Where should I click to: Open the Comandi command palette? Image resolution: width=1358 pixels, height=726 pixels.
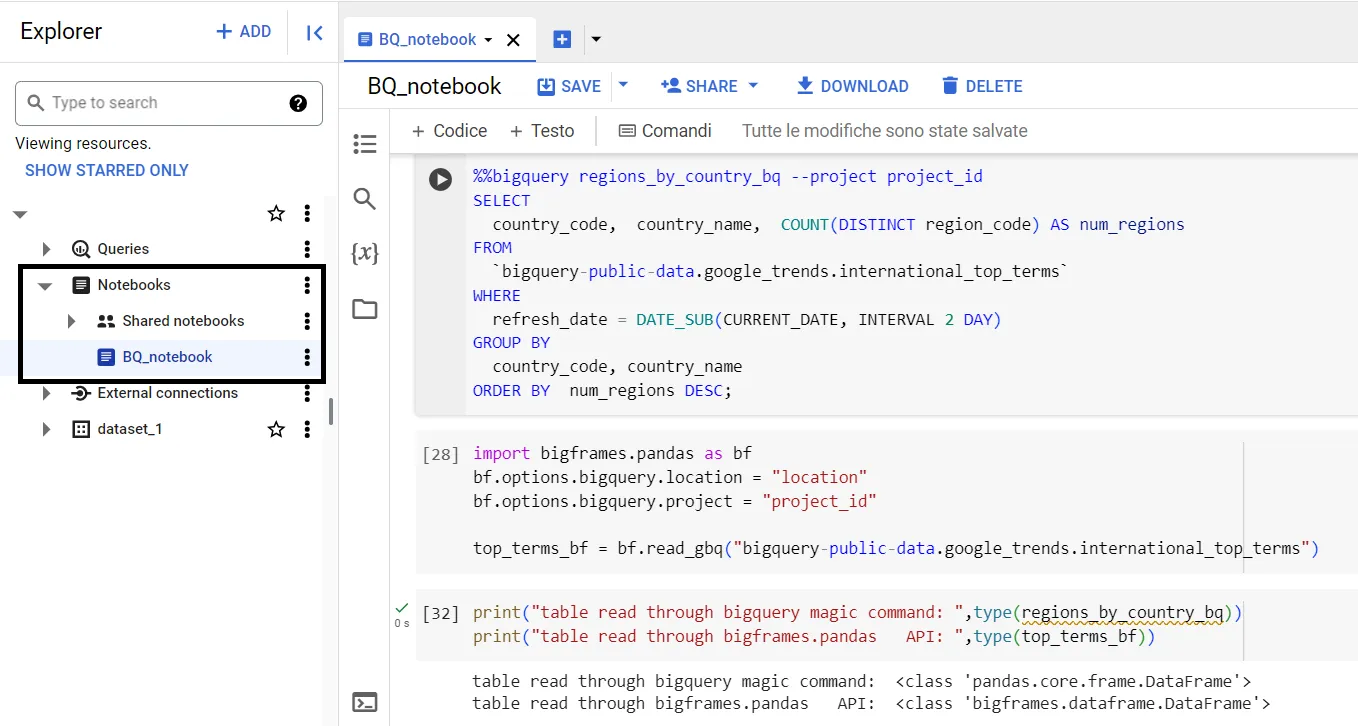click(665, 131)
